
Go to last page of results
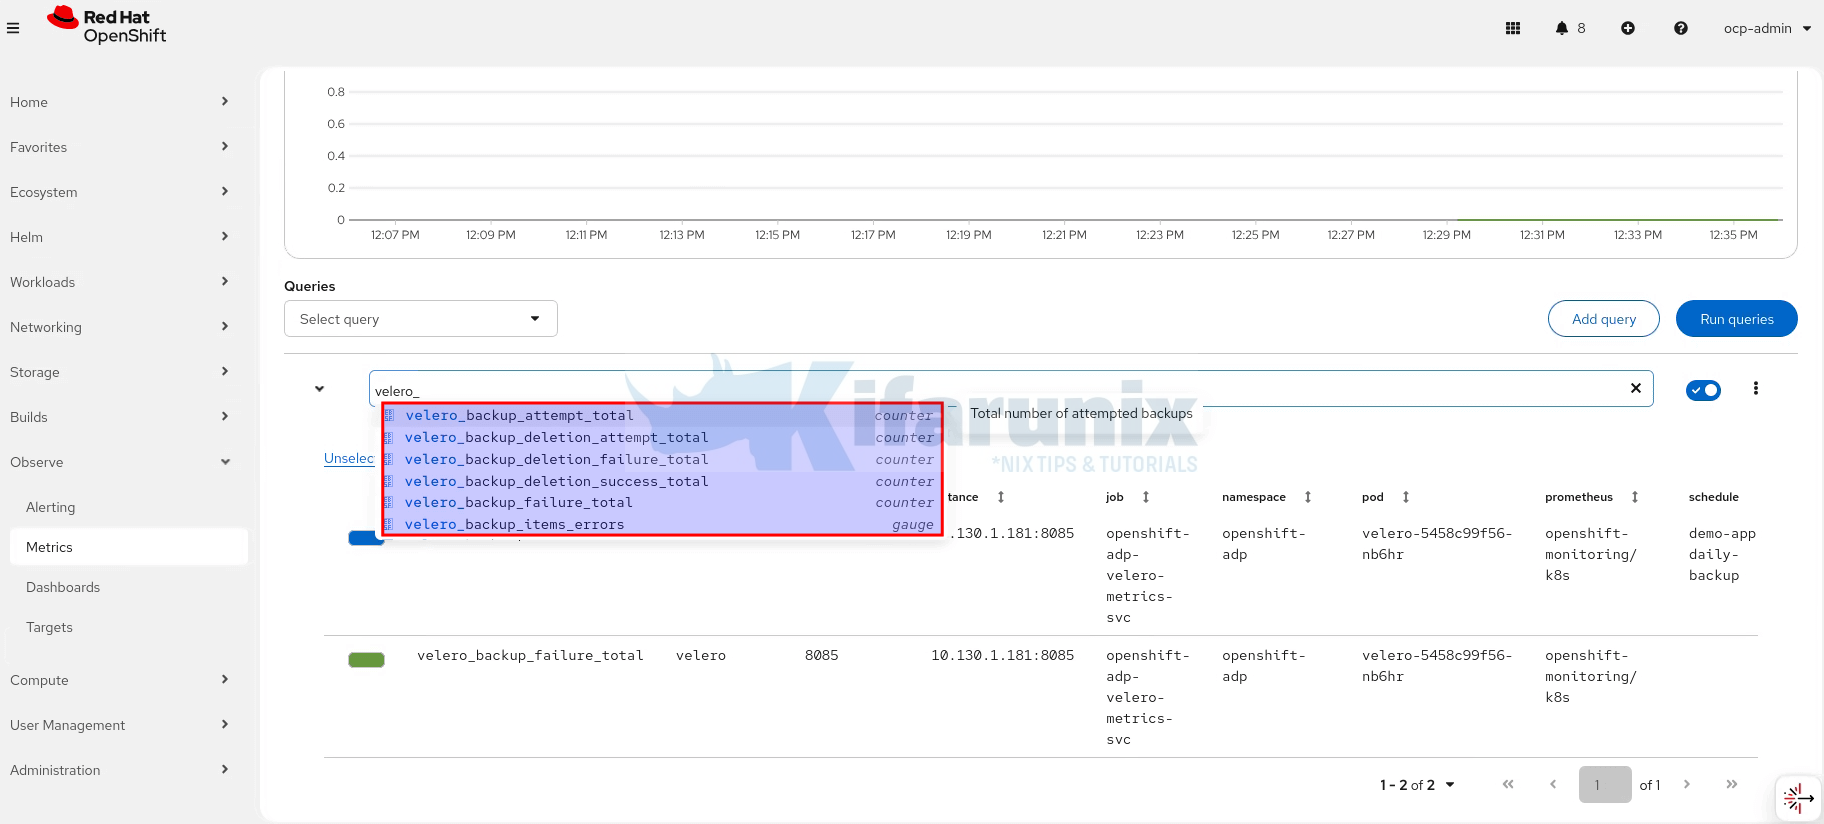[x=1732, y=784]
